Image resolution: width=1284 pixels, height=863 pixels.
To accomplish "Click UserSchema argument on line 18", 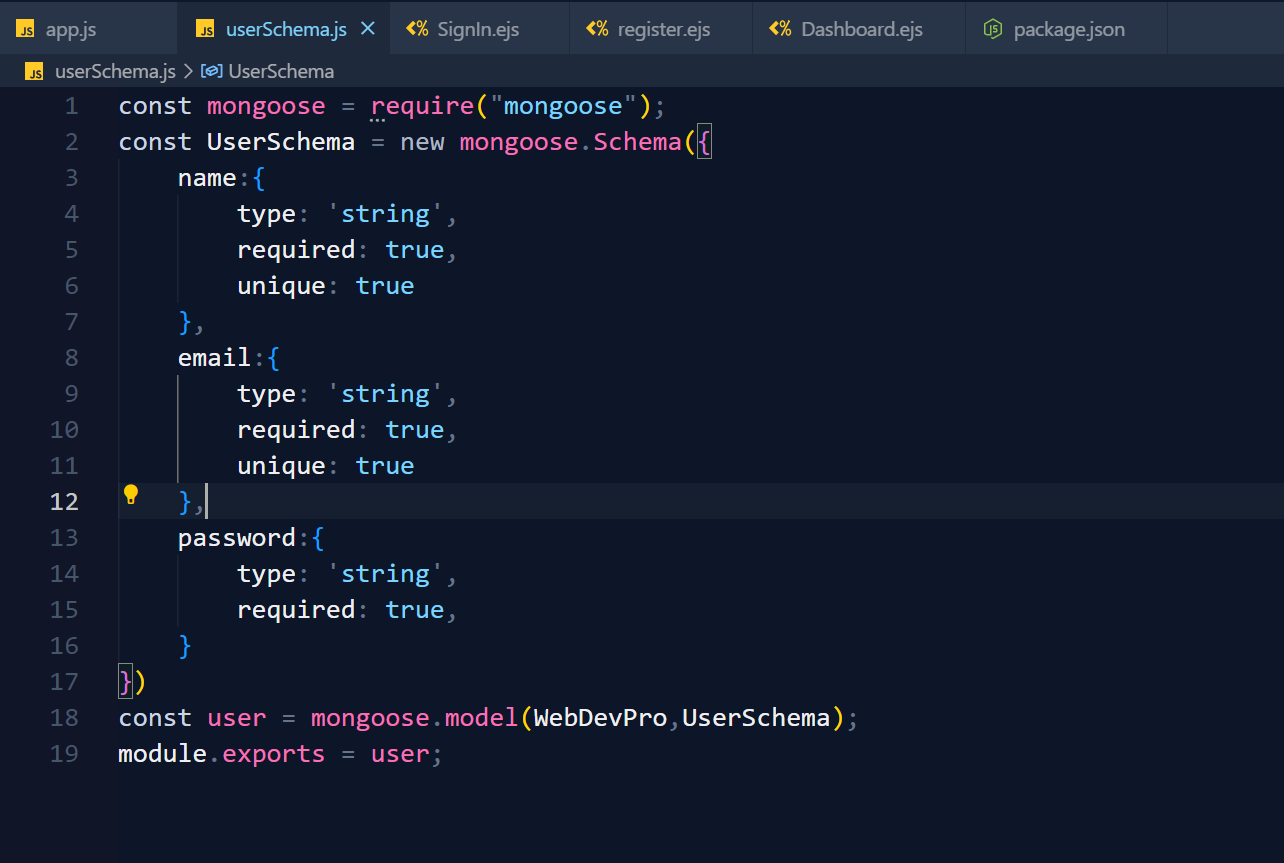I will click(756, 718).
